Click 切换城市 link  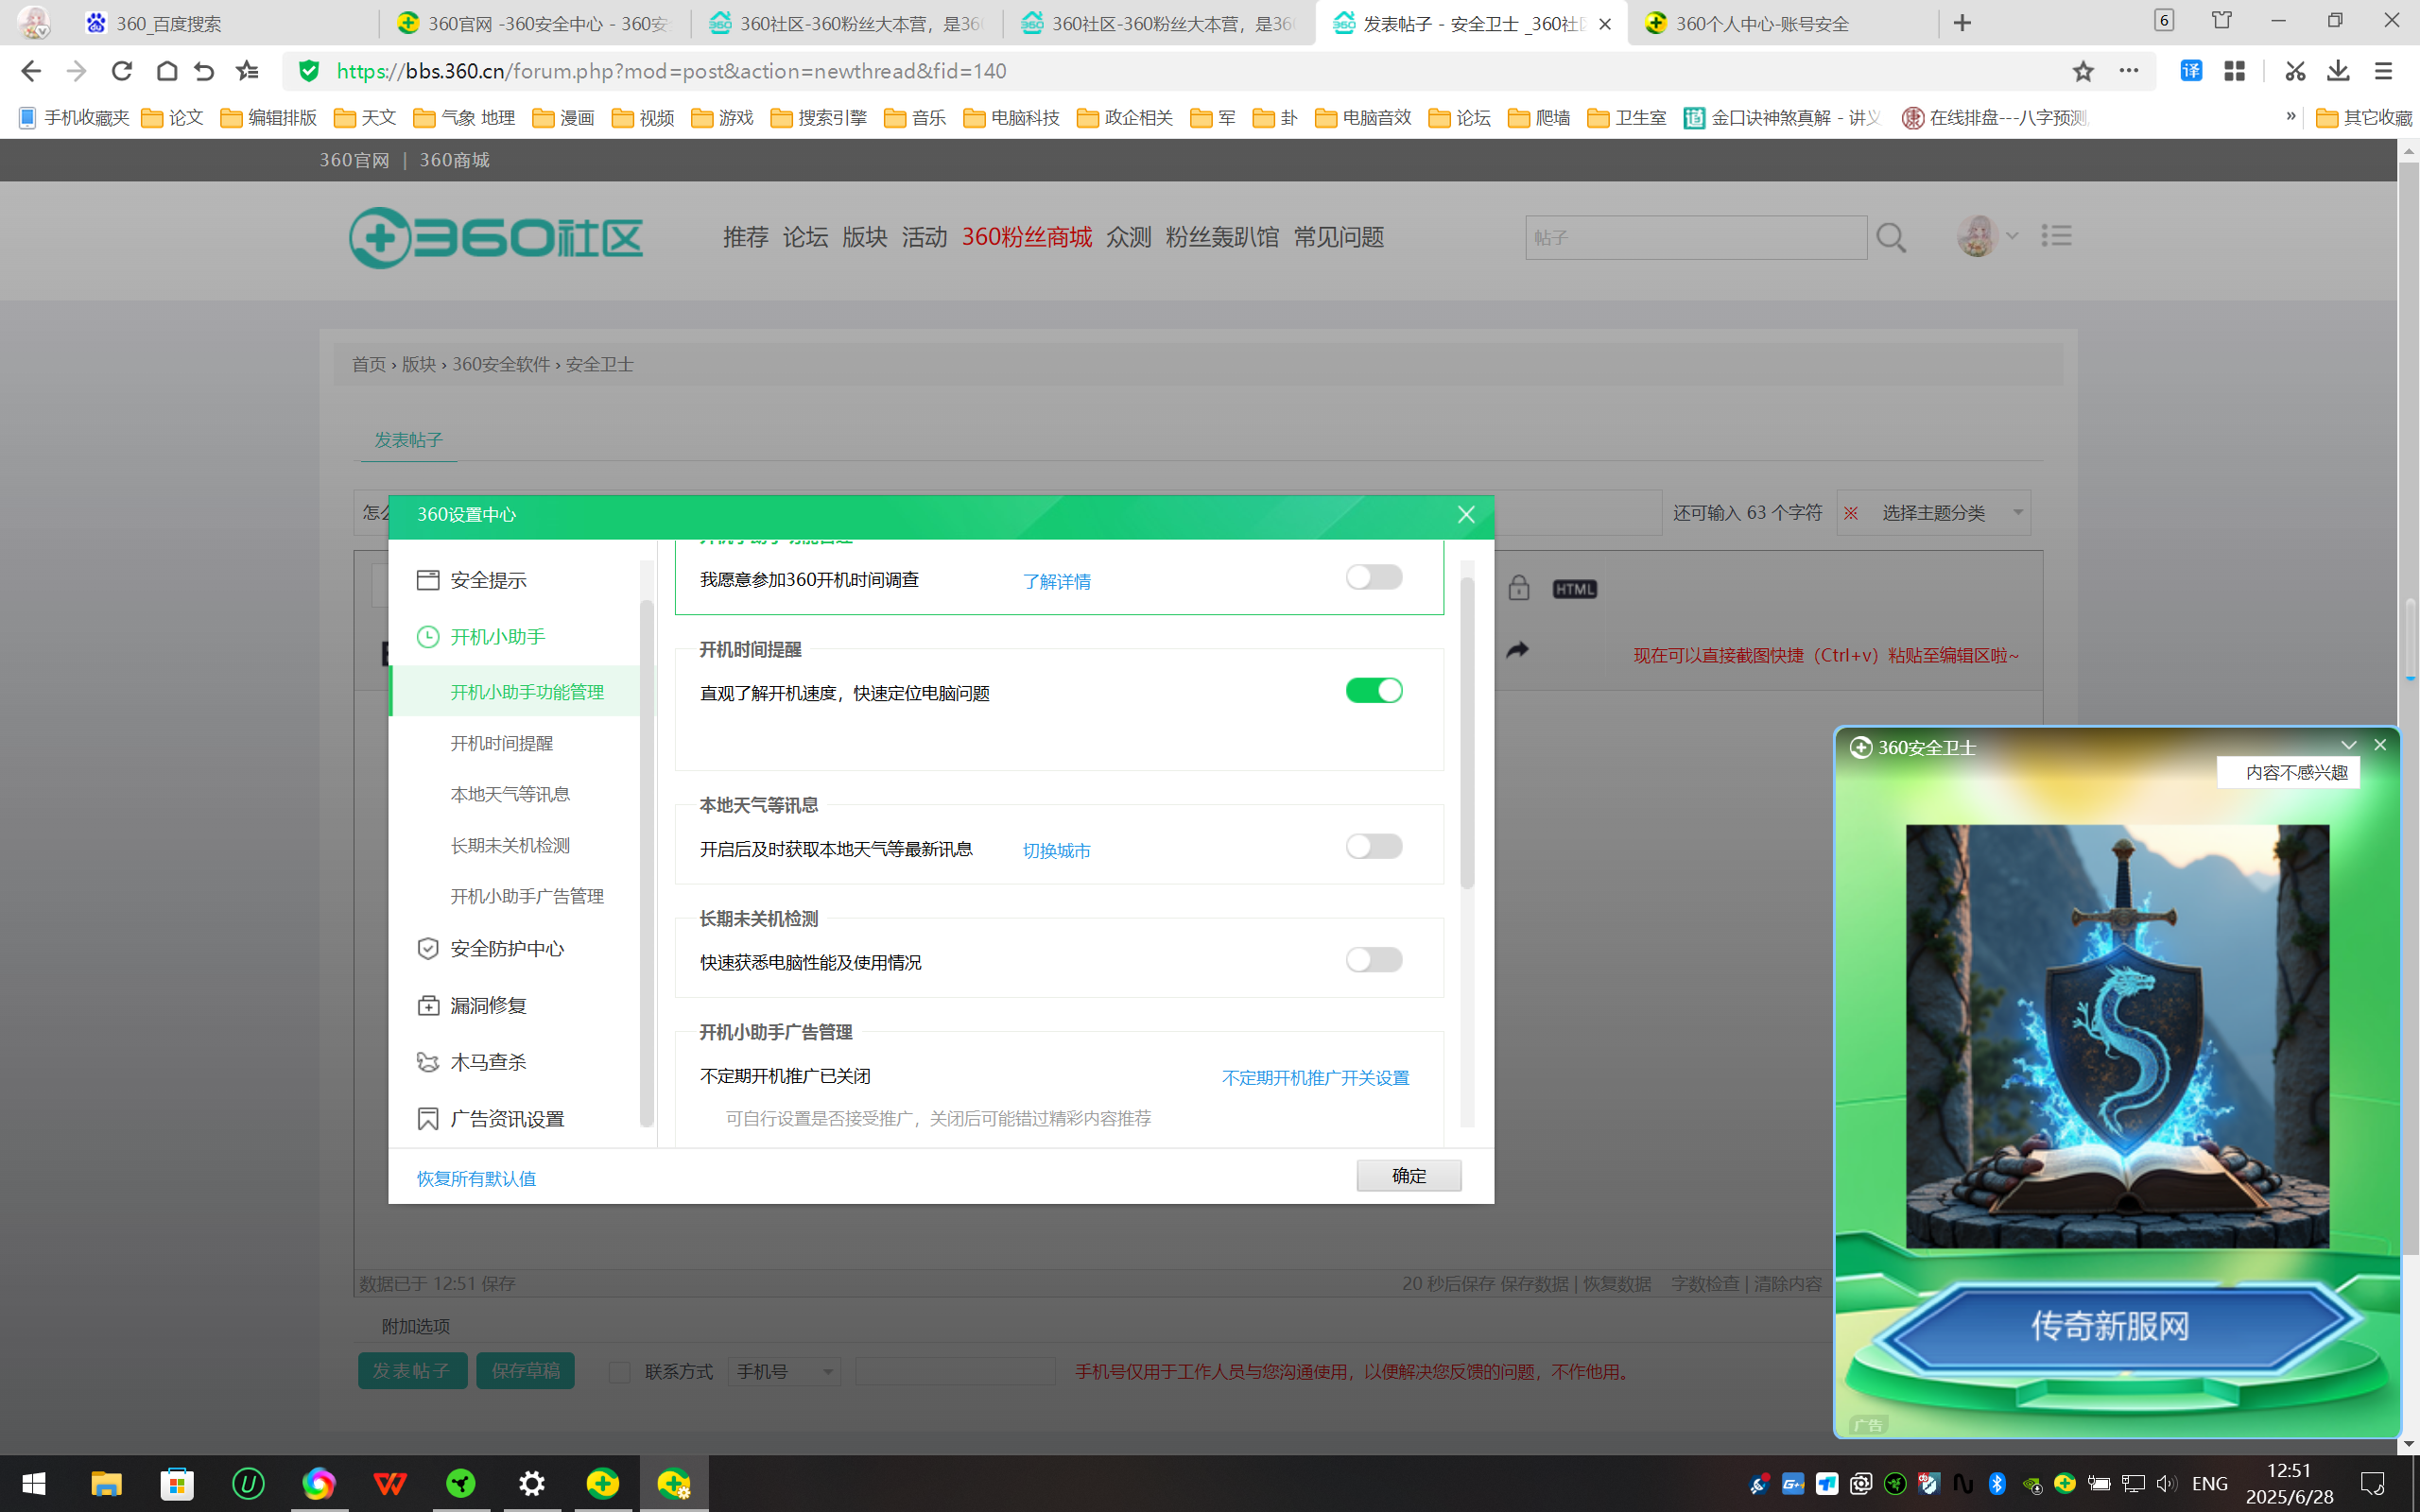pyautogui.click(x=1056, y=851)
